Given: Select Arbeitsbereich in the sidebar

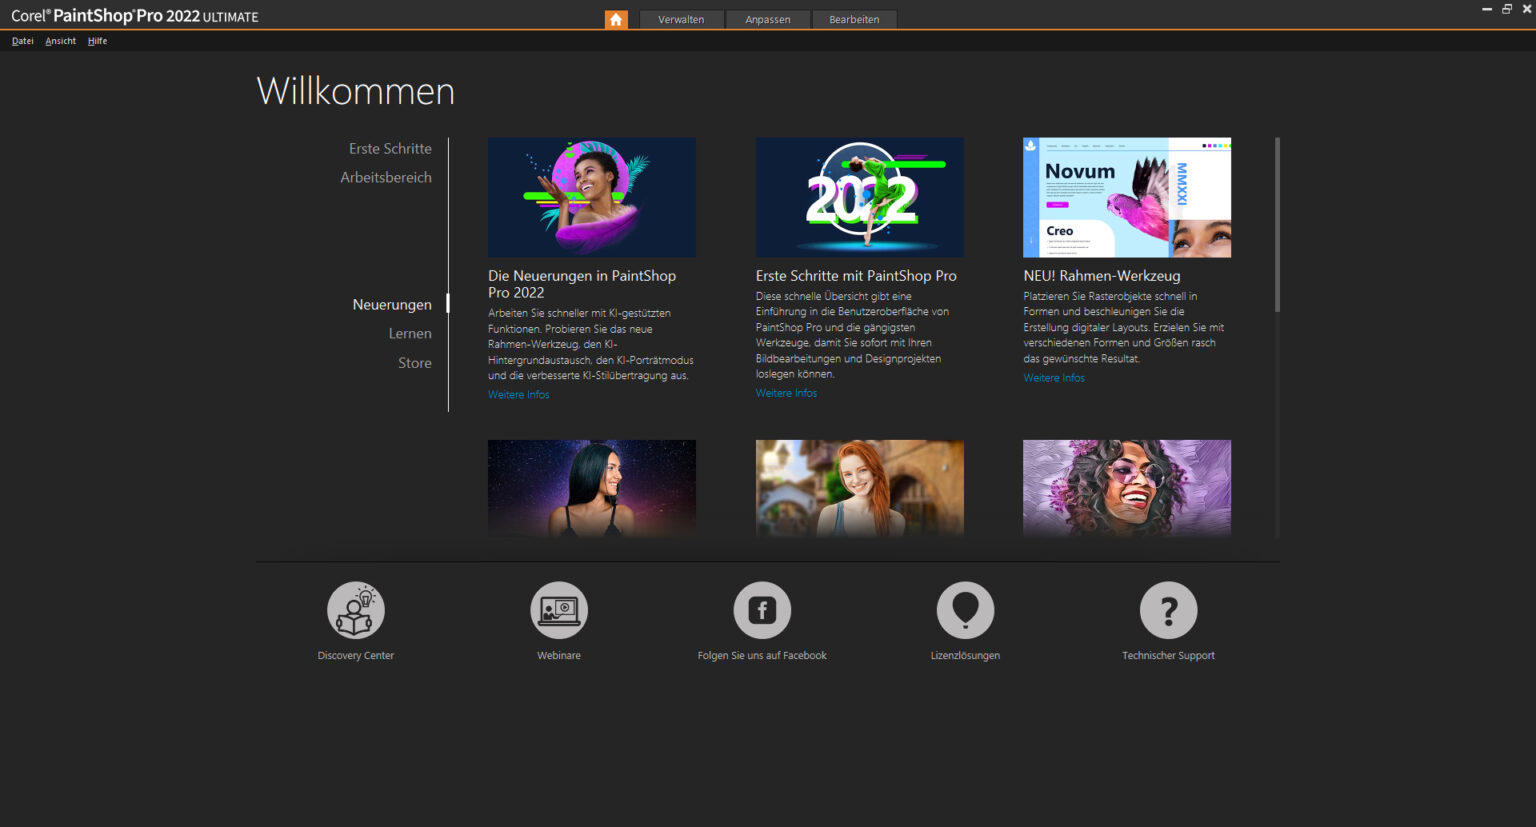Looking at the screenshot, I should click(386, 178).
